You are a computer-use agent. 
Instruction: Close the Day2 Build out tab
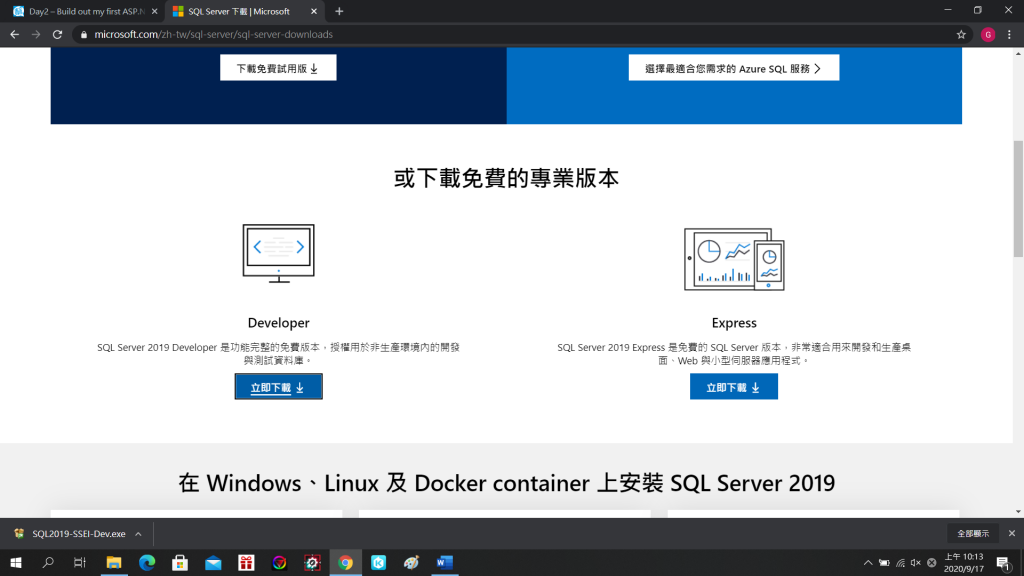pyautogui.click(x=154, y=11)
